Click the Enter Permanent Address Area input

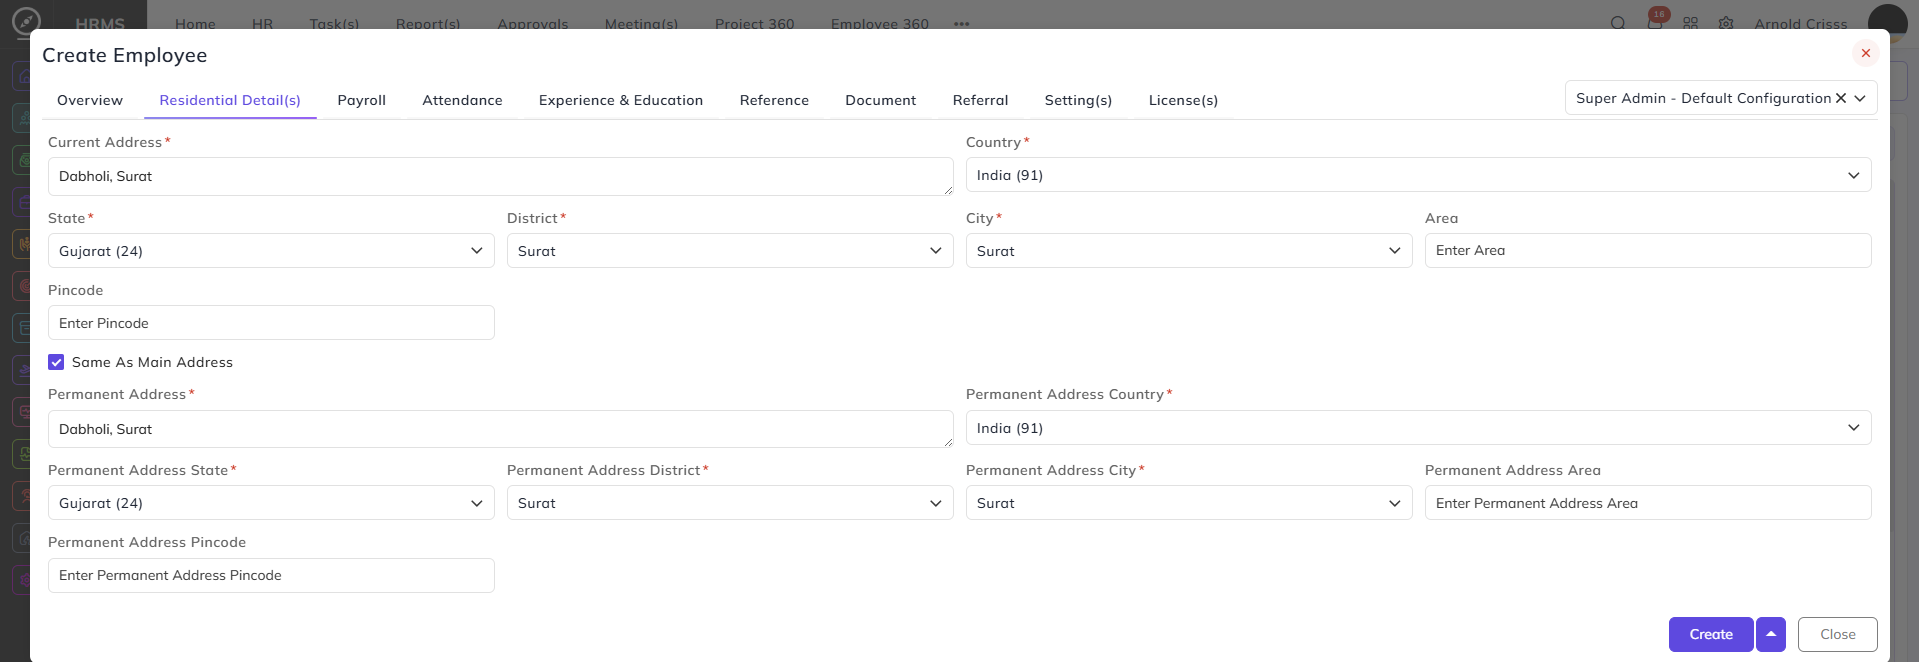(1648, 503)
